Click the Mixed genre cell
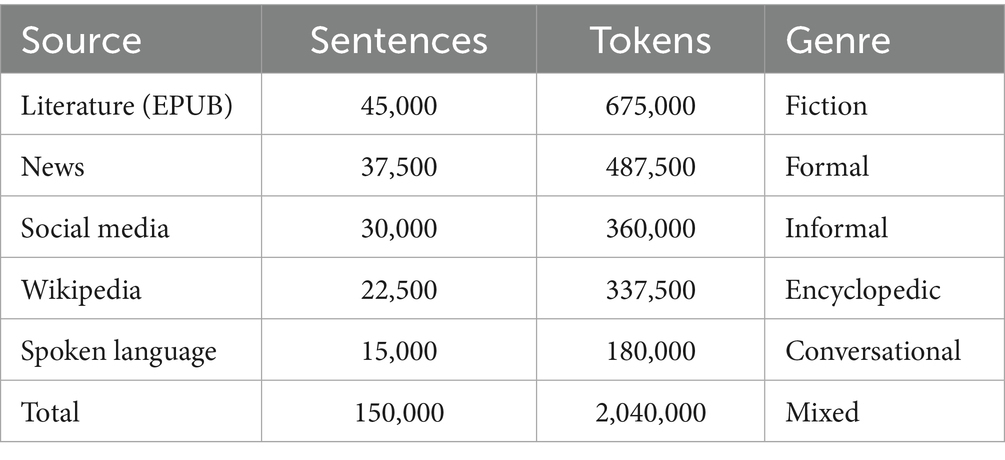Image resolution: width=1005 pixels, height=460 pixels. pos(820,412)
